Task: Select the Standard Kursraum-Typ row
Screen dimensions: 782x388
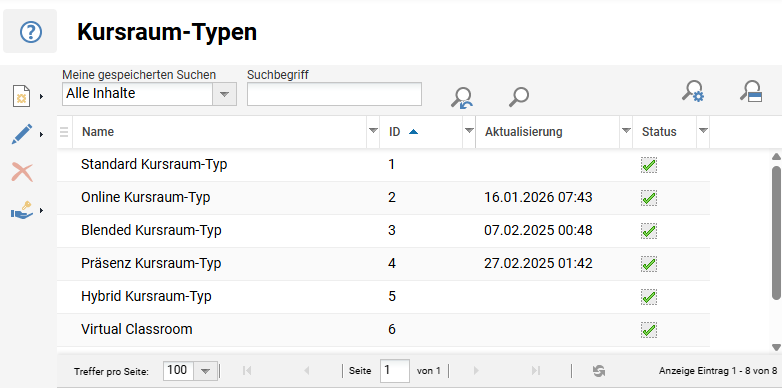Action: (383, 165)
